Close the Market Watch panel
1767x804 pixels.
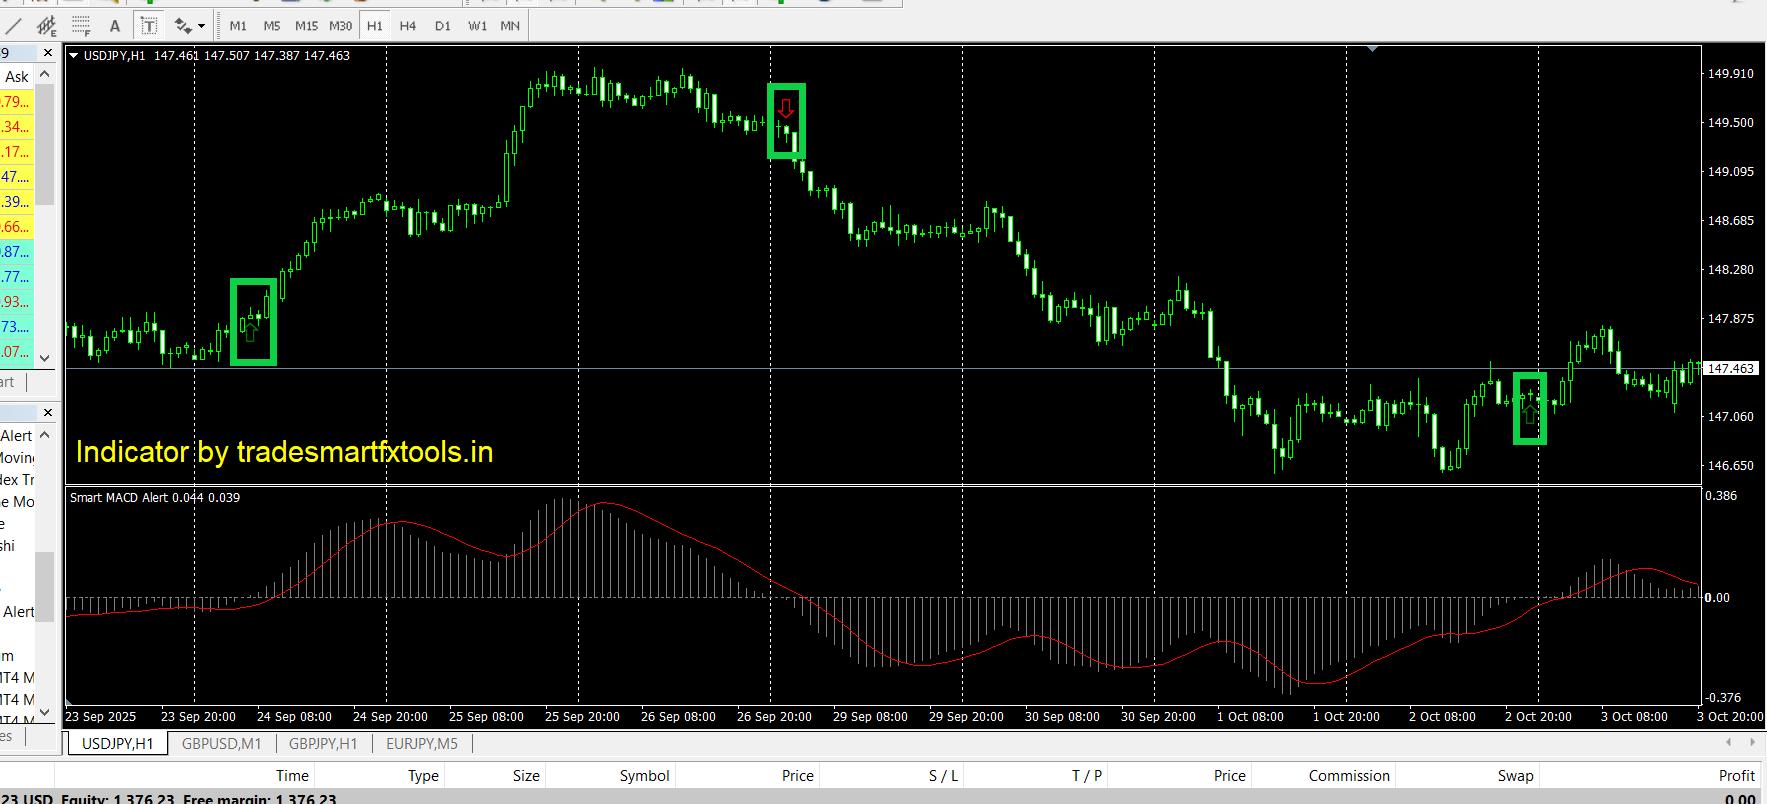[x=47, y=53]
